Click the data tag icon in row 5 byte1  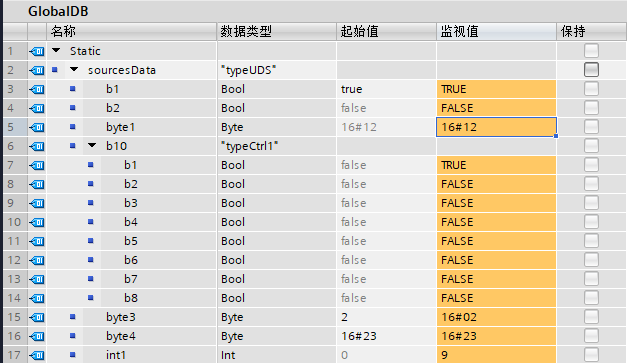[x=37, y=127]
